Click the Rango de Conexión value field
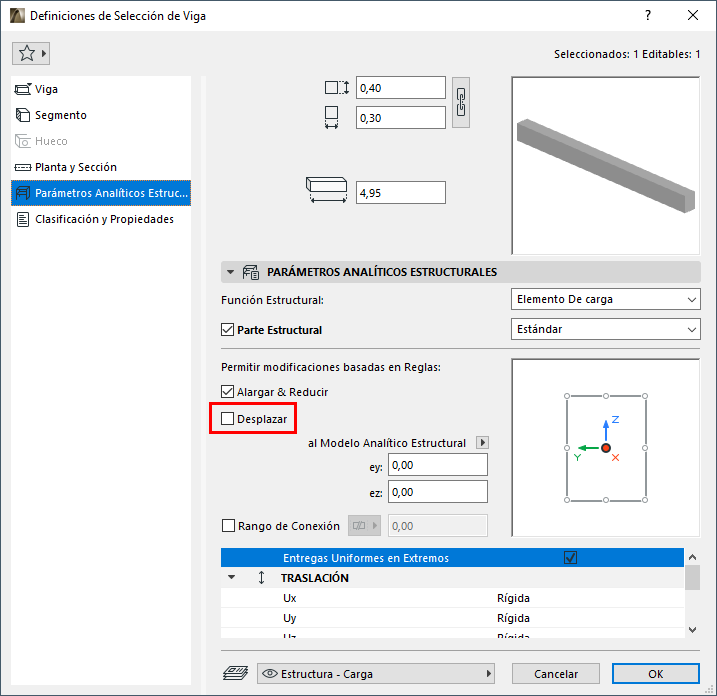Viewport: 717px width, 696px height. (x=438, y=525)
